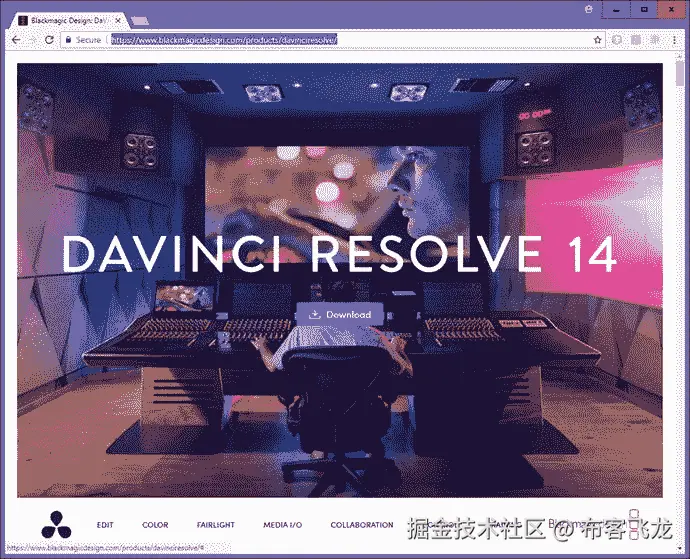Viewport: 690px width, 559px height.
Task: Open the Chrome three-dot menu
Action: click(x=674, y=40)
